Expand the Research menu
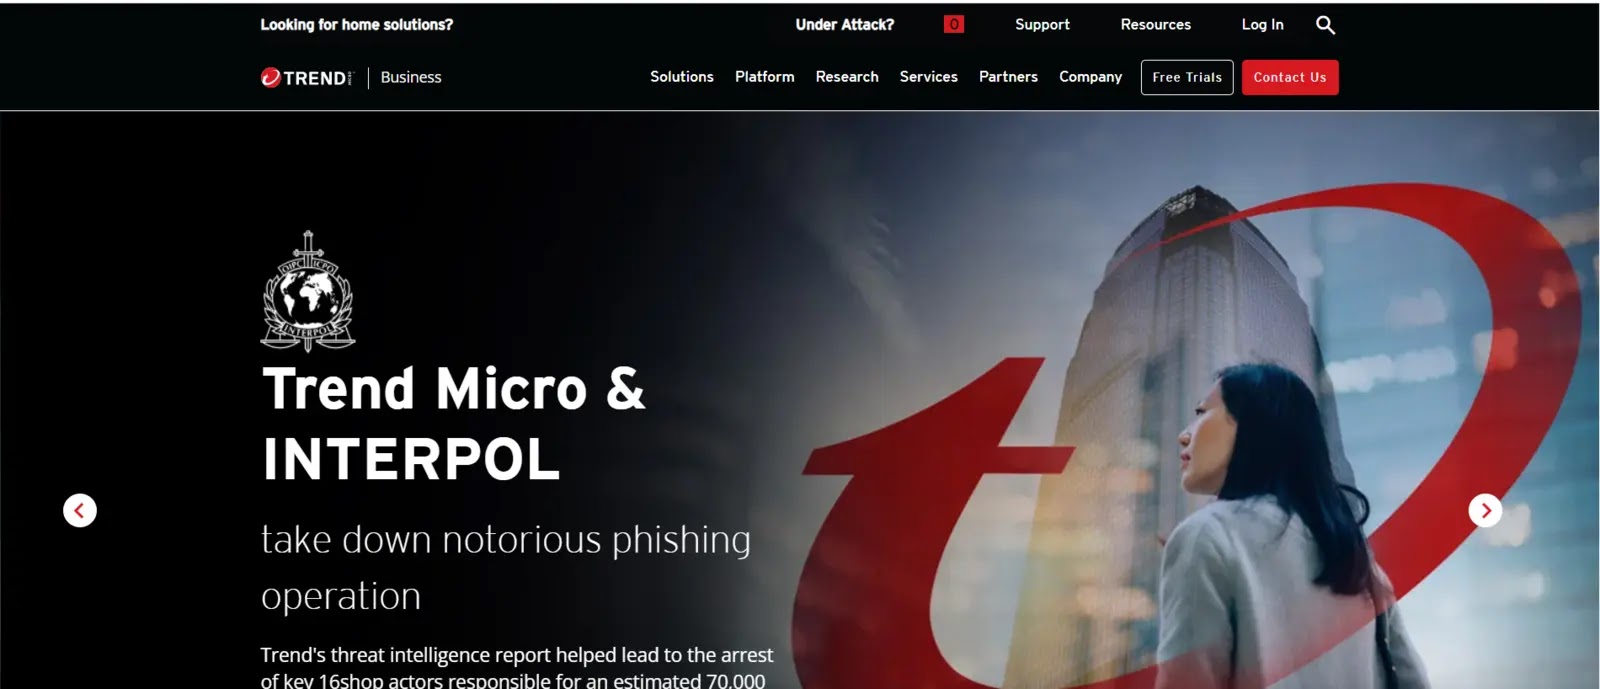The height and width of the screenshot is (689, 1600). pos(847,77)
